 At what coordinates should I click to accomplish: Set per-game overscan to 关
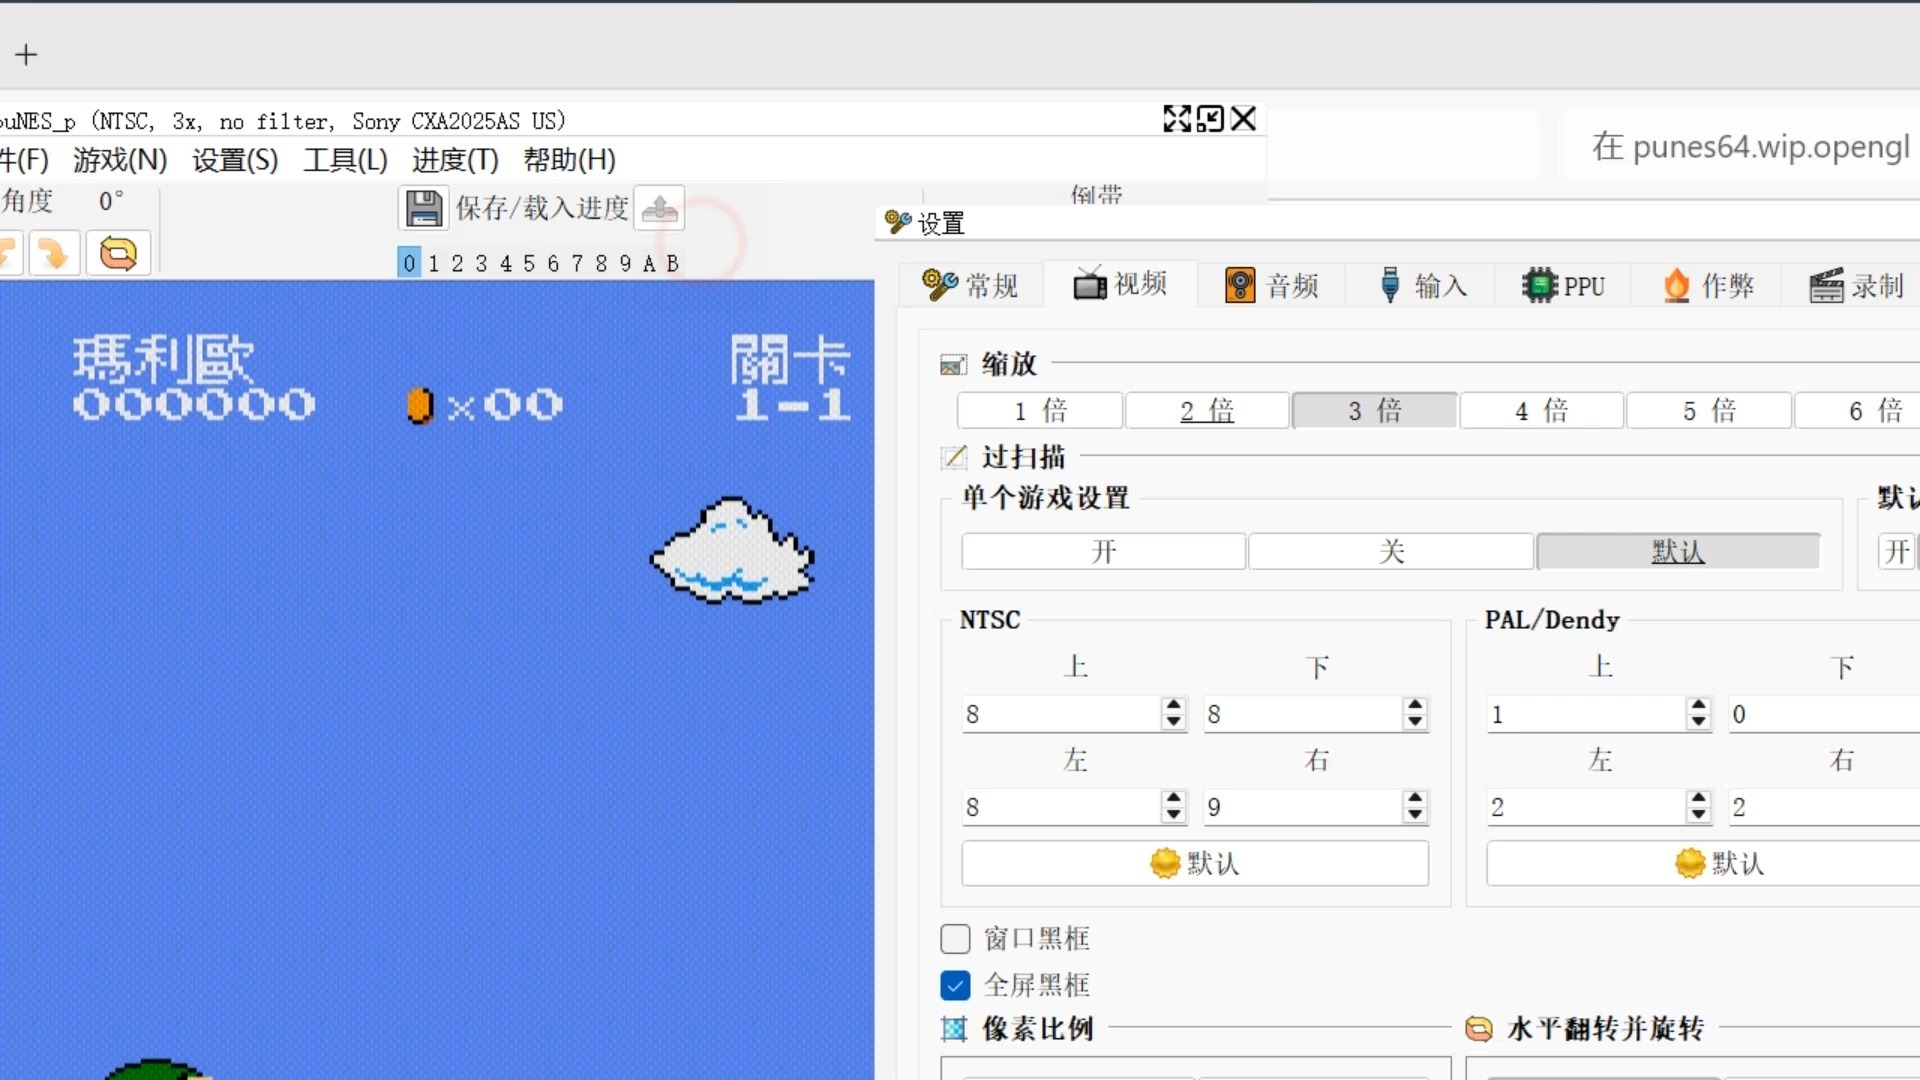1390,551
